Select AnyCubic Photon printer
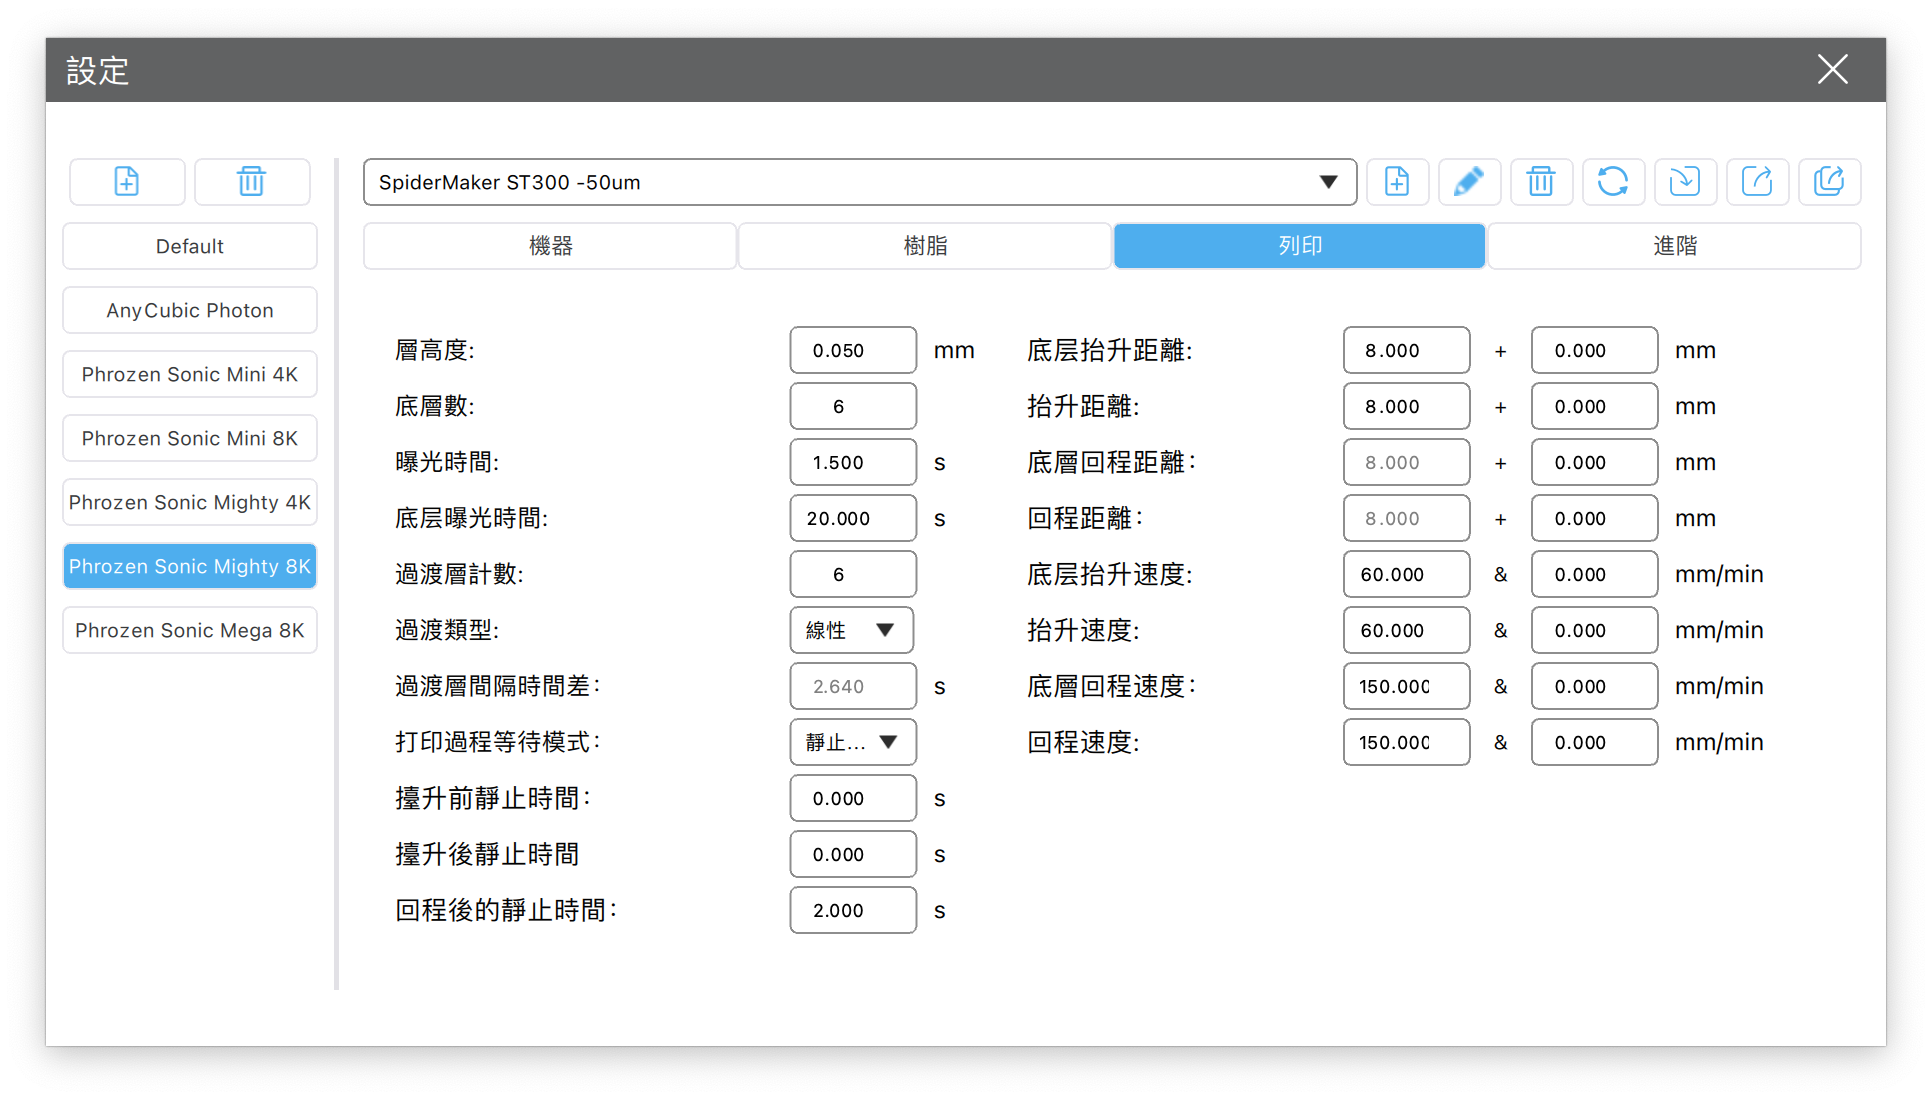1932x1100 pixels. click(190, 310)
